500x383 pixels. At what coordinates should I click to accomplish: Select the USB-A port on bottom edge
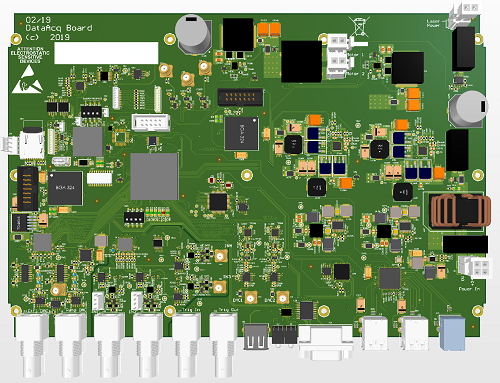click(256, 336)
